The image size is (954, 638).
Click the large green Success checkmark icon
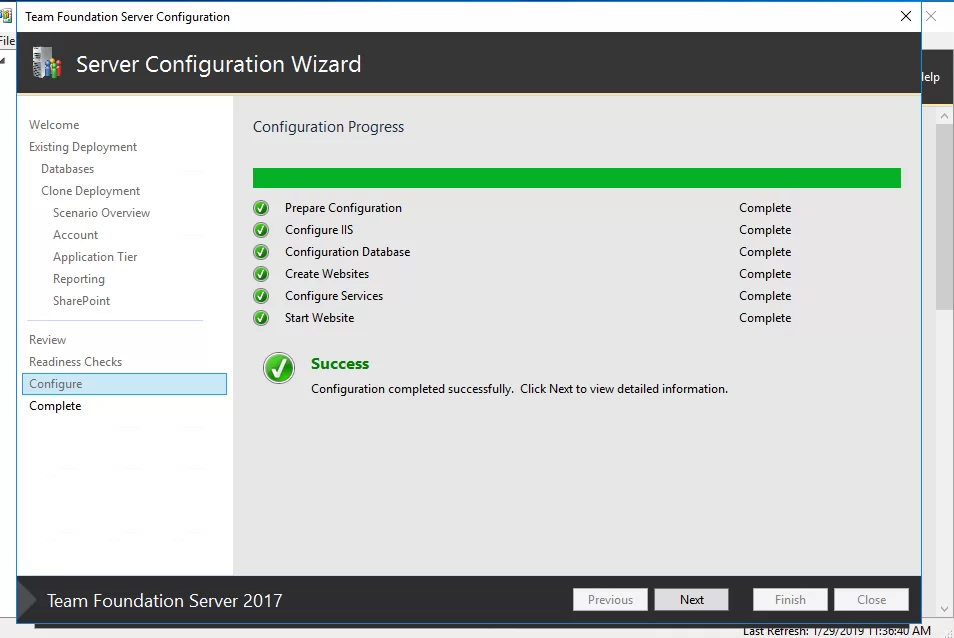point(279,368)
